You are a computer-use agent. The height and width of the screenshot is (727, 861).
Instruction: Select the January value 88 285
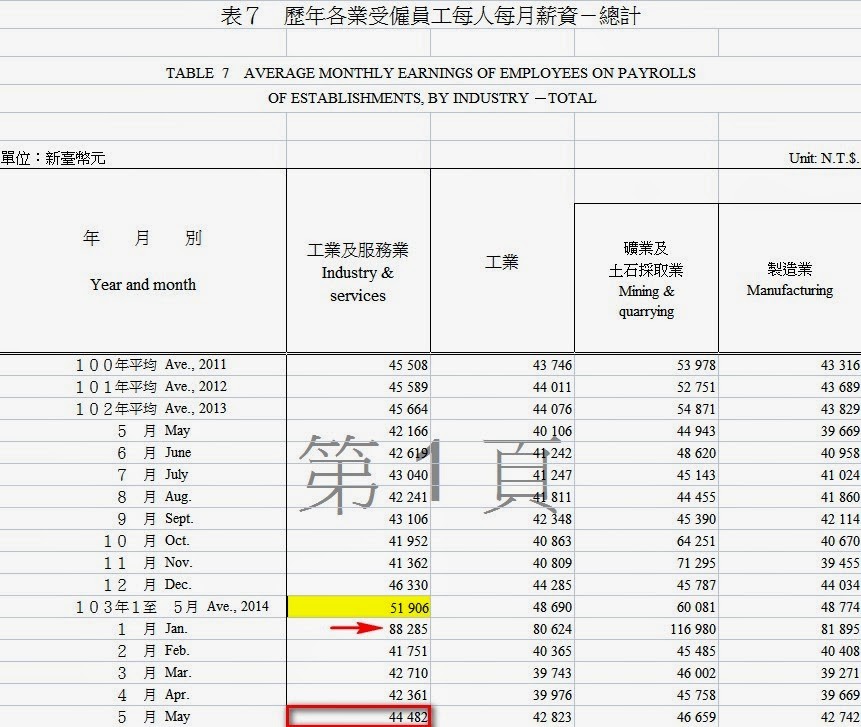click(x=408, y=629)
